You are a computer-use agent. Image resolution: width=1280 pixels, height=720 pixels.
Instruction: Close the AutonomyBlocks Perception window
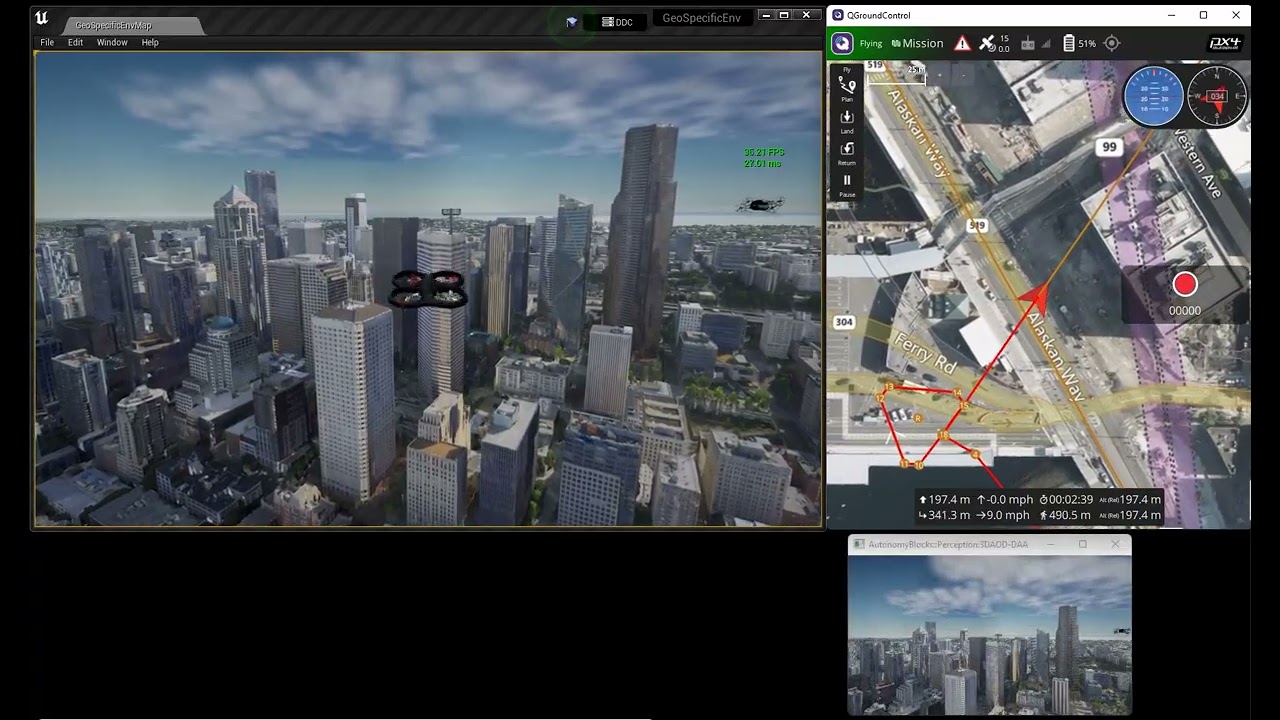point(1115,545)
